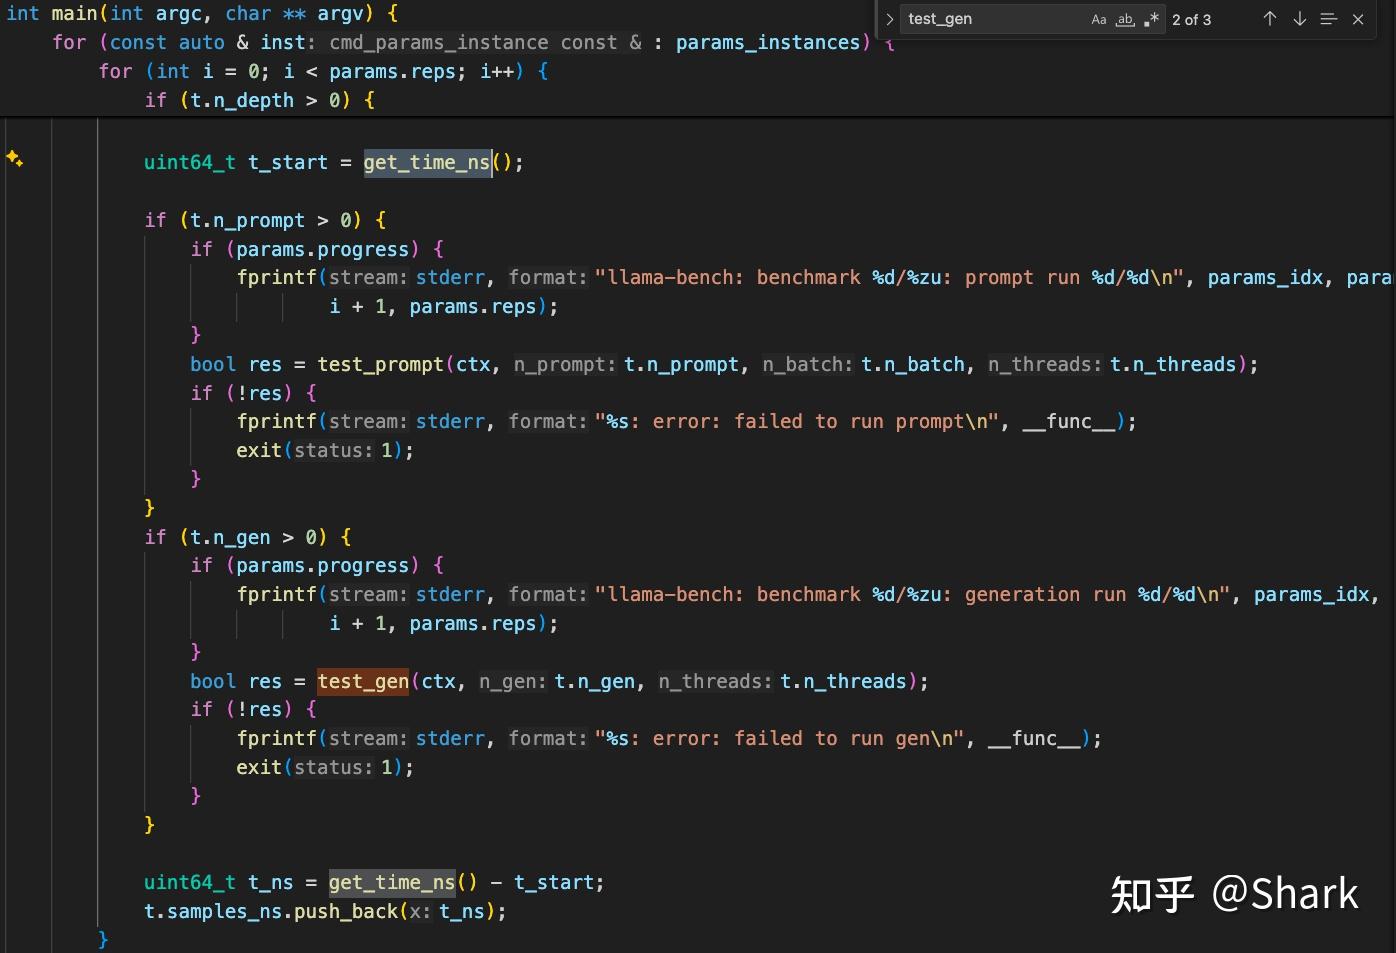The width and height of the screenshot is (1396, 953).
Task: Click t.n_gen in the if condition
Action: (x=230, y=537)
